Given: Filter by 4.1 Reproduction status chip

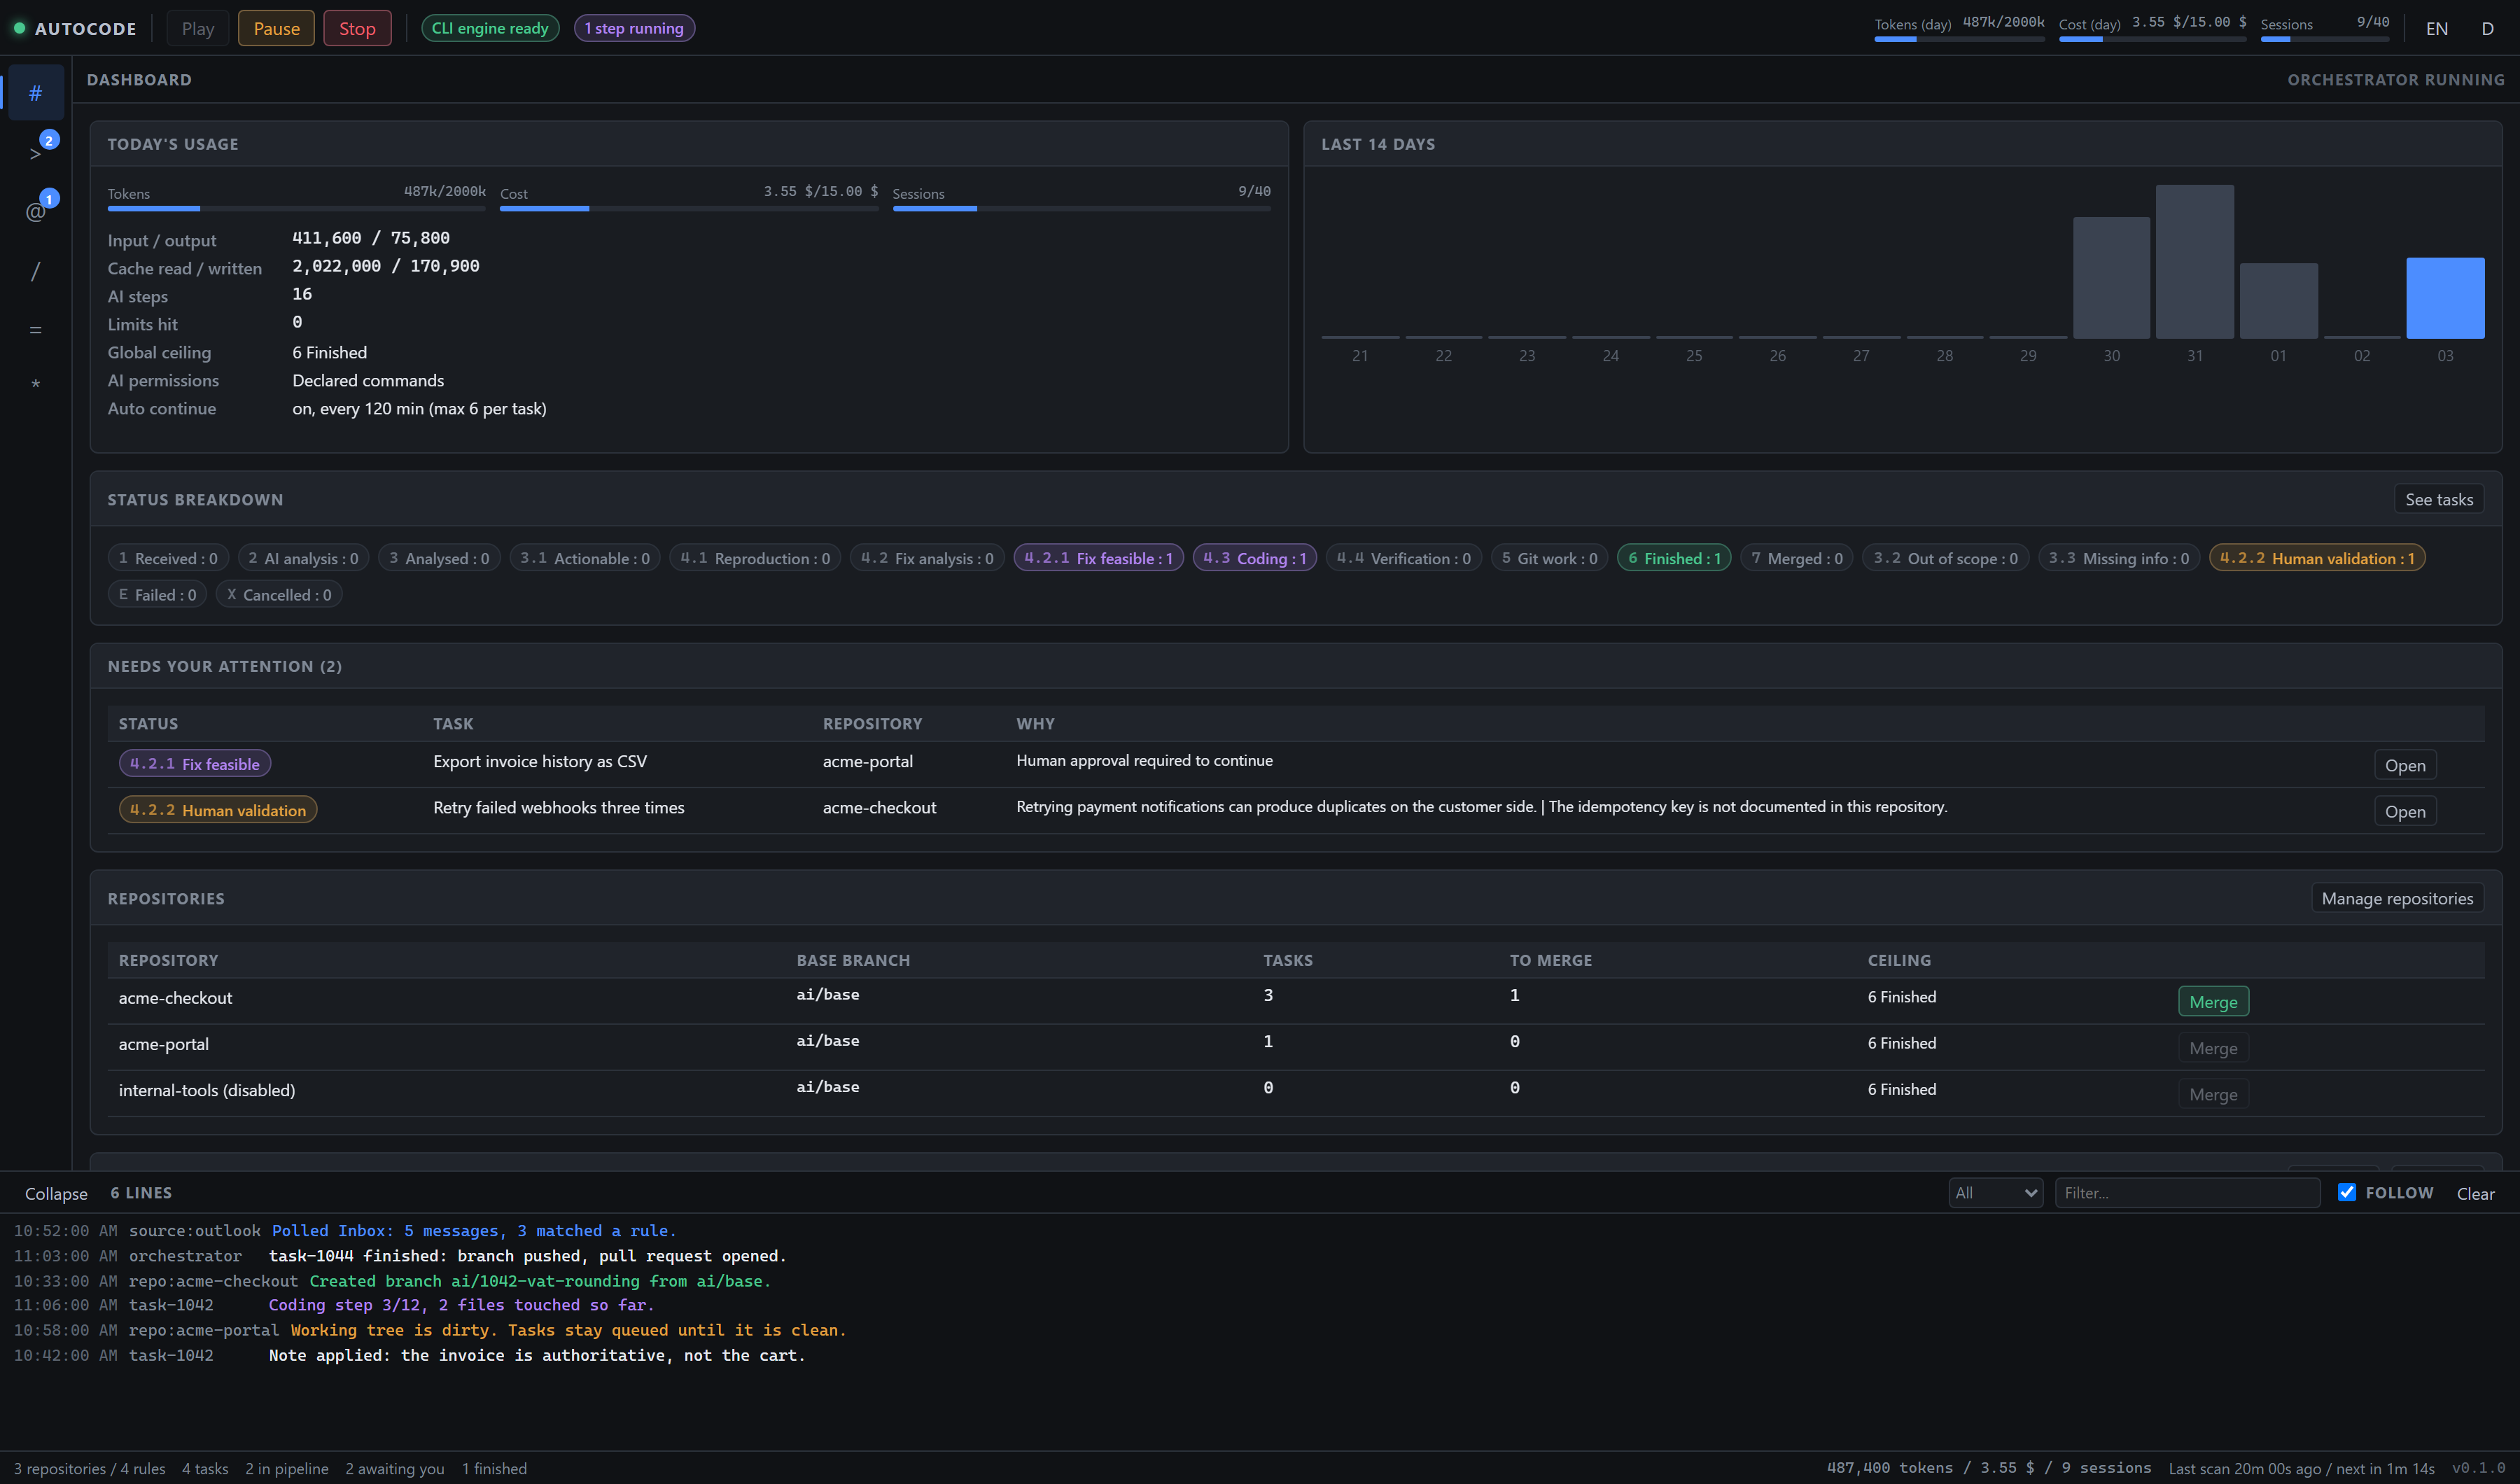Looking at the screenshot, I should click(755, 558).
